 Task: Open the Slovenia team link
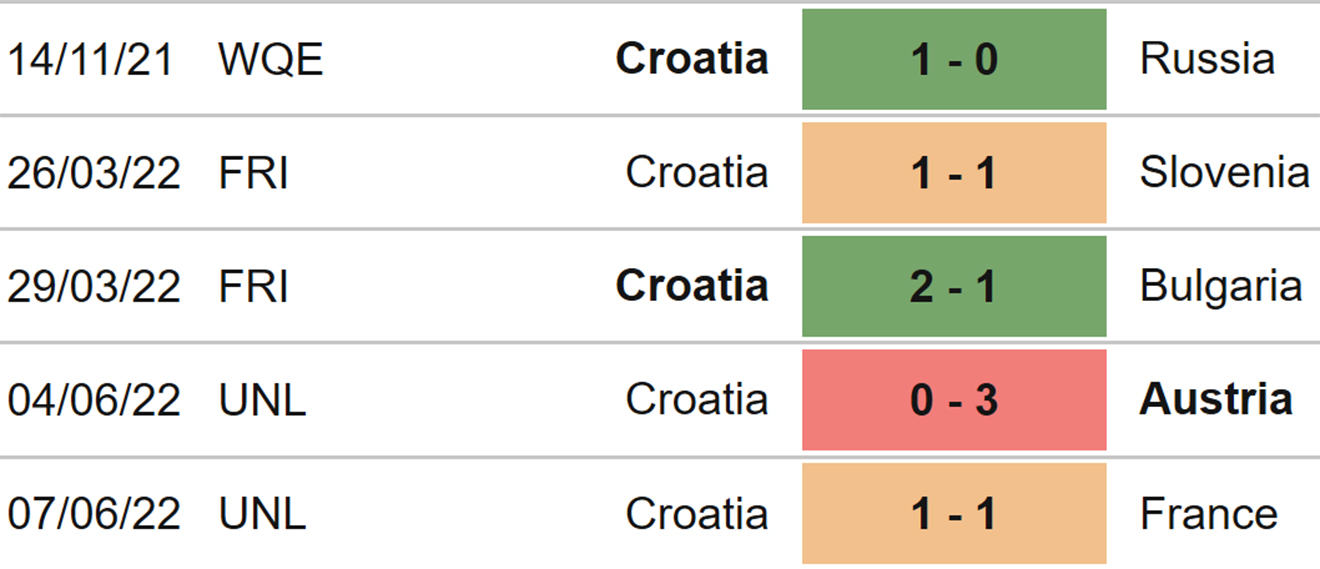[x=1224, y=173]
